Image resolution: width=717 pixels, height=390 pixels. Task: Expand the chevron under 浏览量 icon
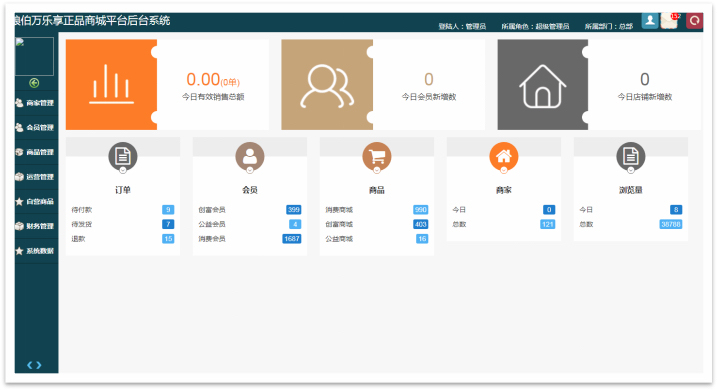click(x=631, y=170)
